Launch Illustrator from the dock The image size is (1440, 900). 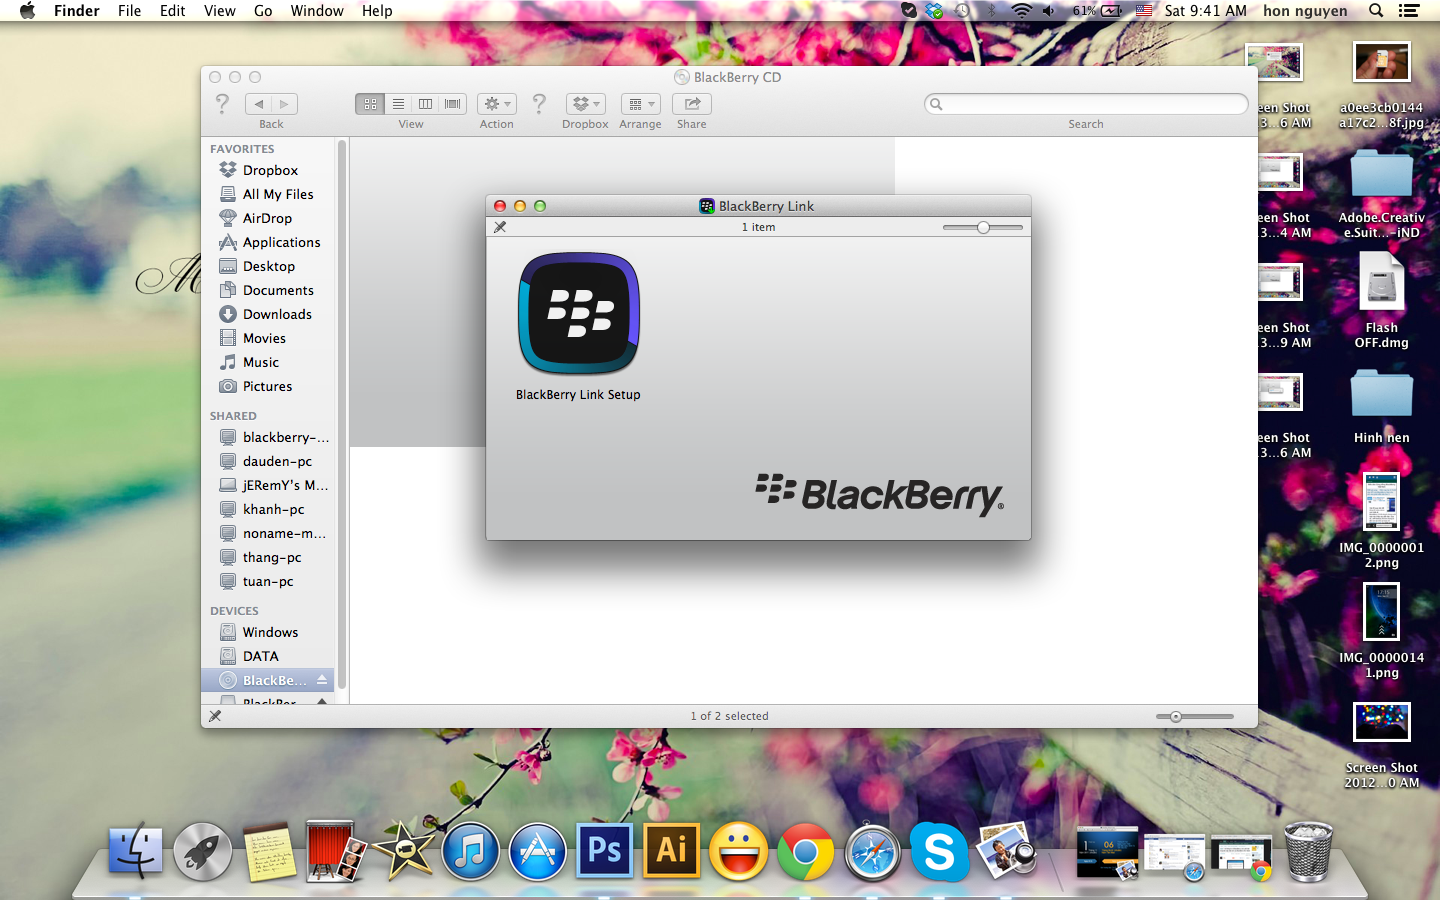tap(671, 851)
